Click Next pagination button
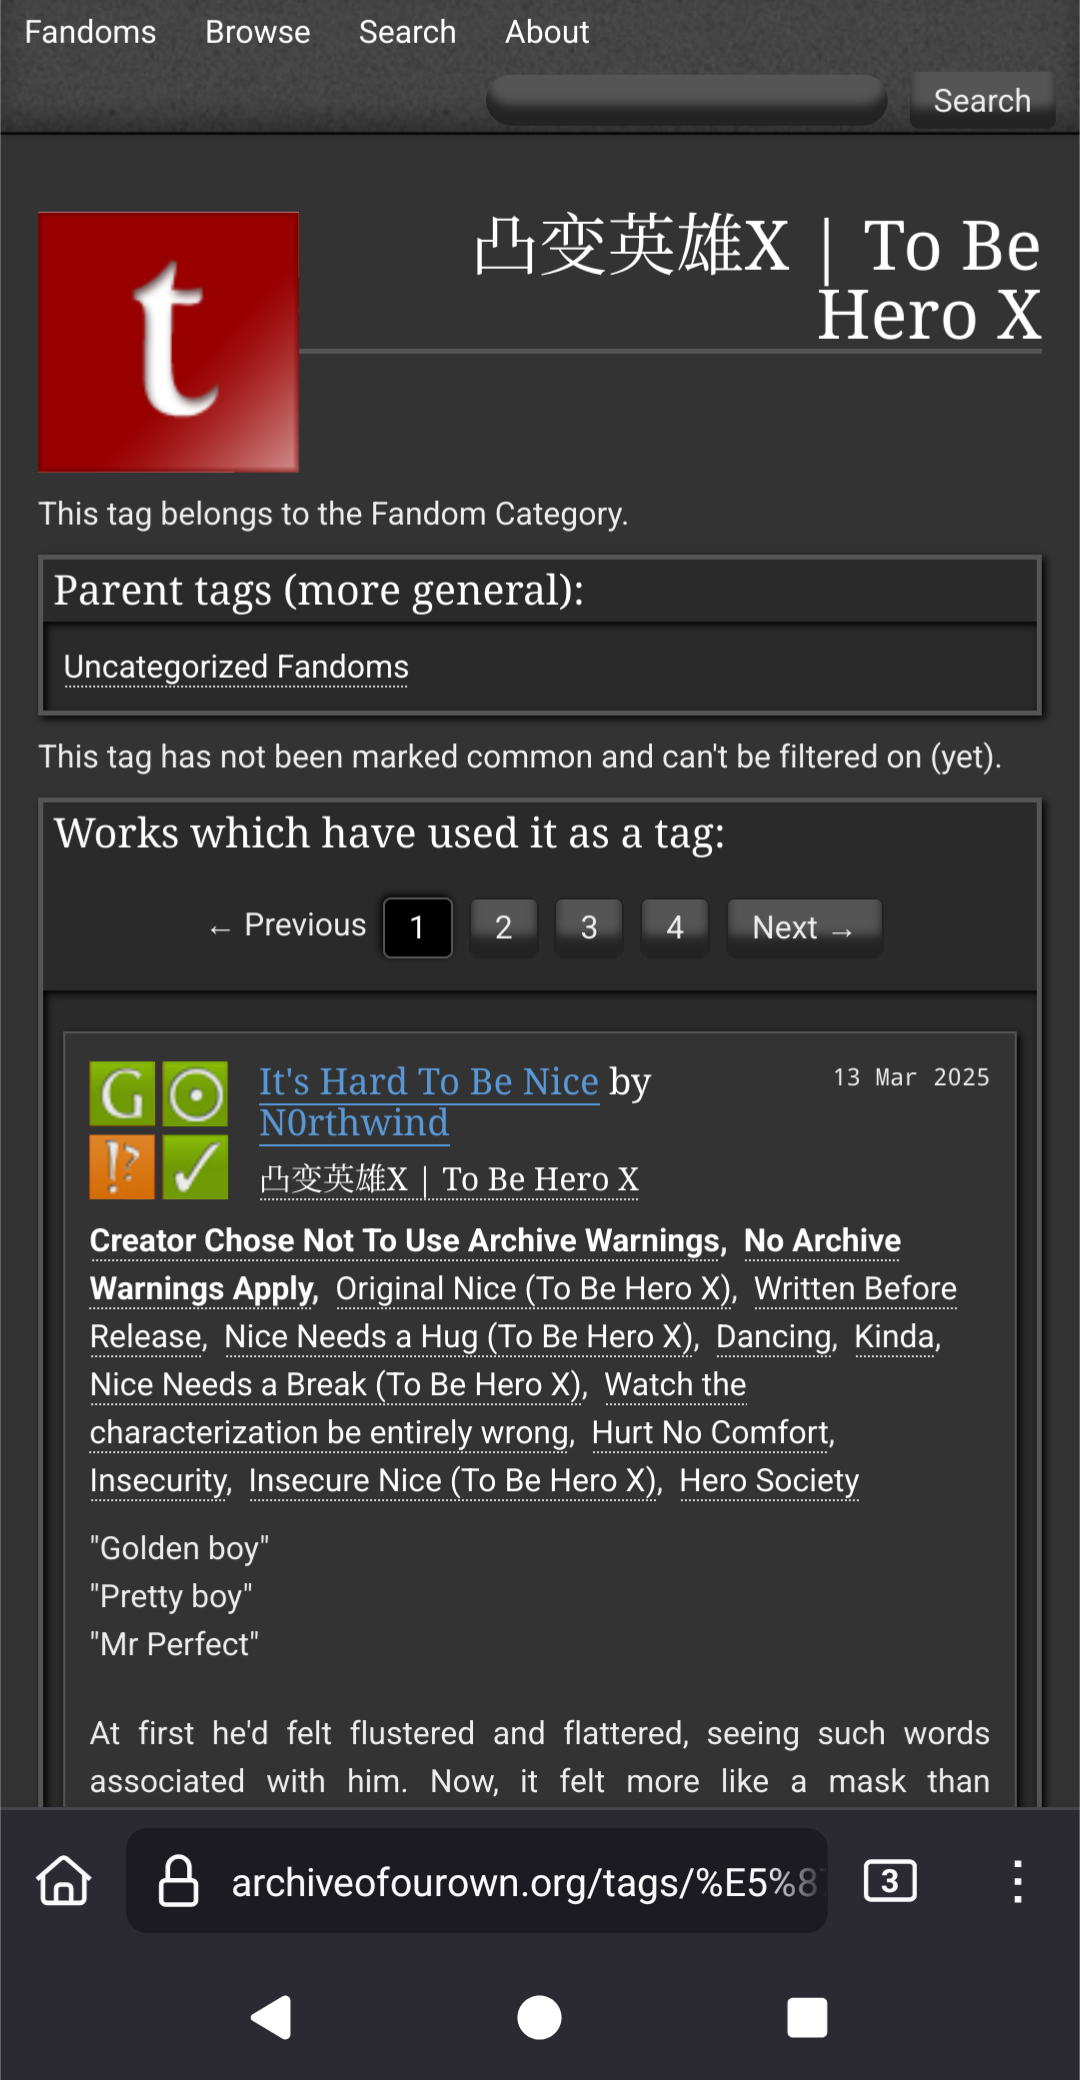 (x=804, y=927)
